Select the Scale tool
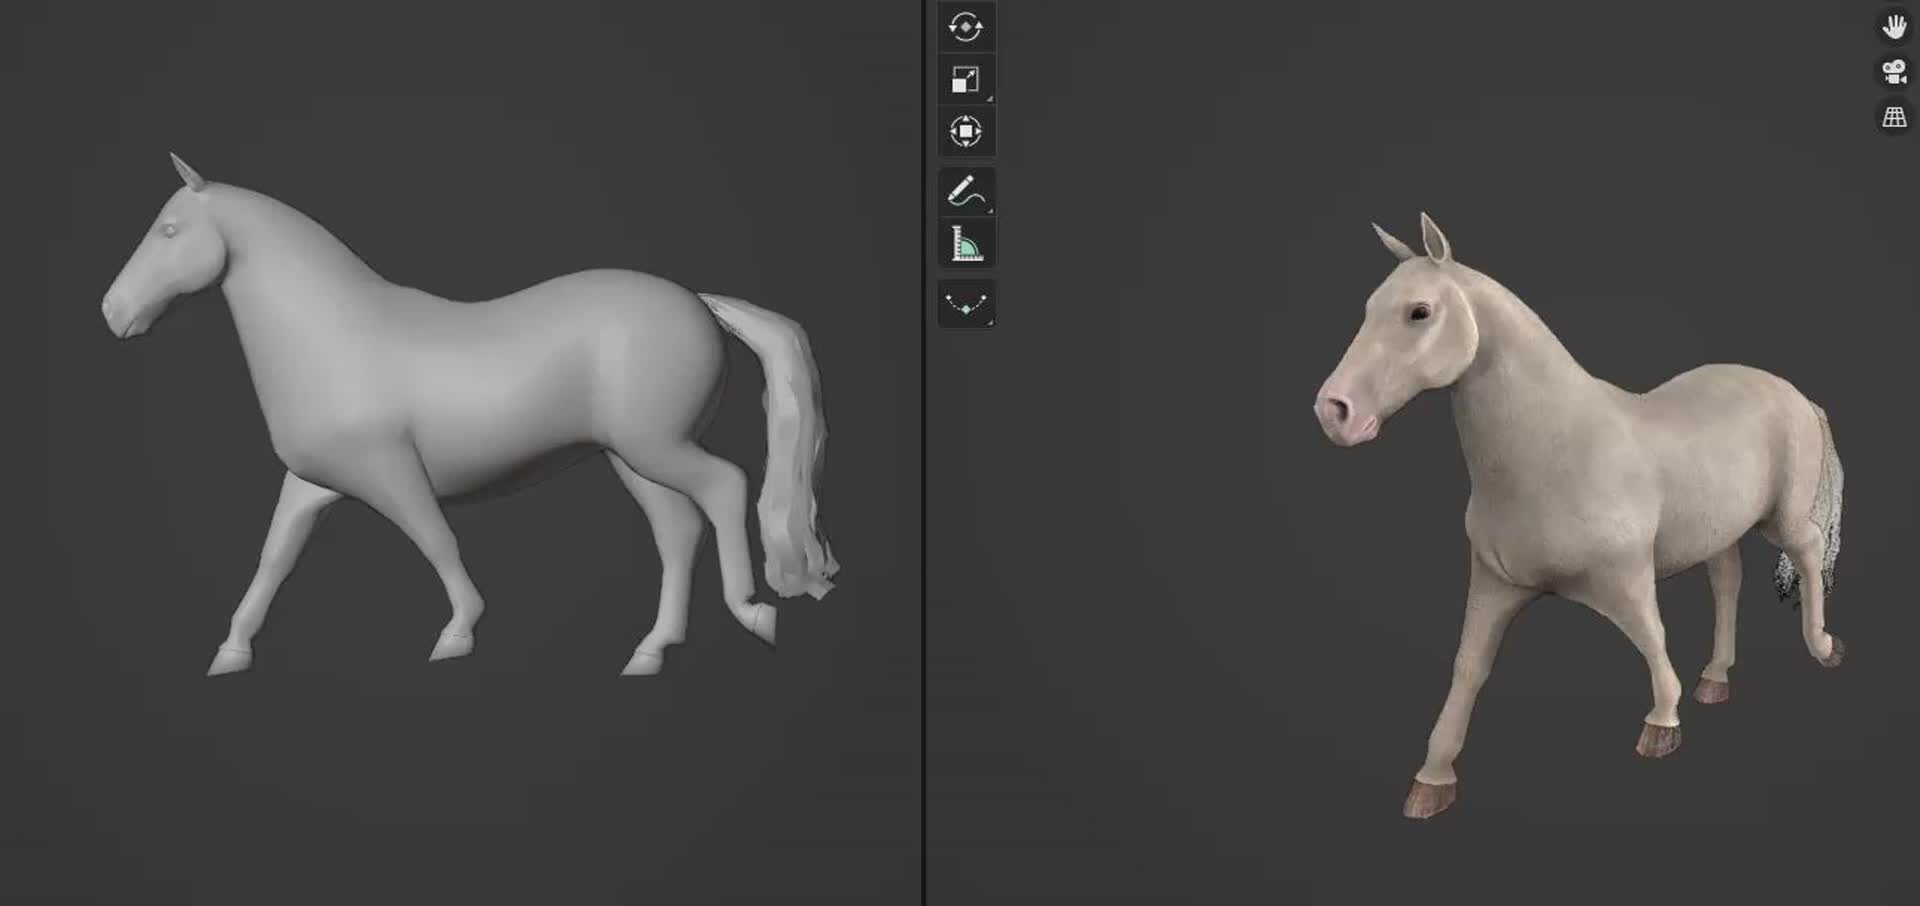This screenshot has width=1920, height=906. pos(964,79)
